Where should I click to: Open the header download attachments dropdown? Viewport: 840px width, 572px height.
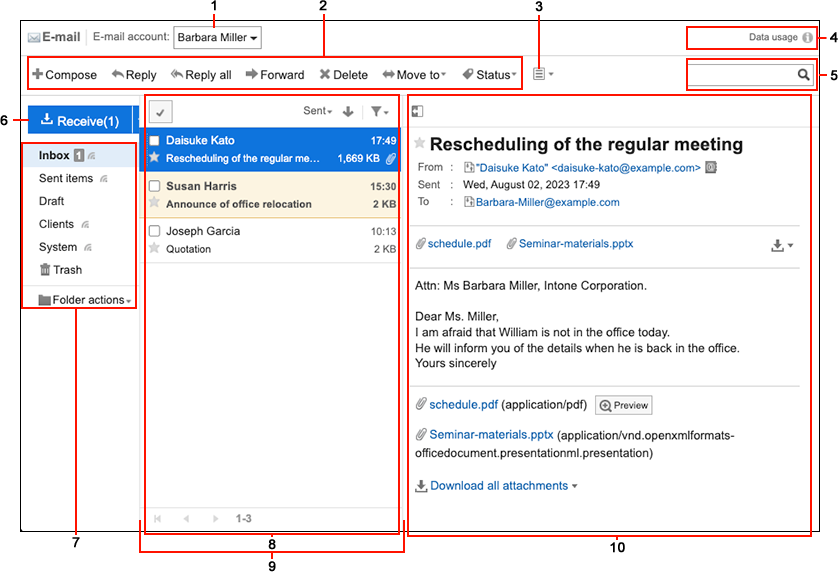pyautogui.click(x=782, y=245)
